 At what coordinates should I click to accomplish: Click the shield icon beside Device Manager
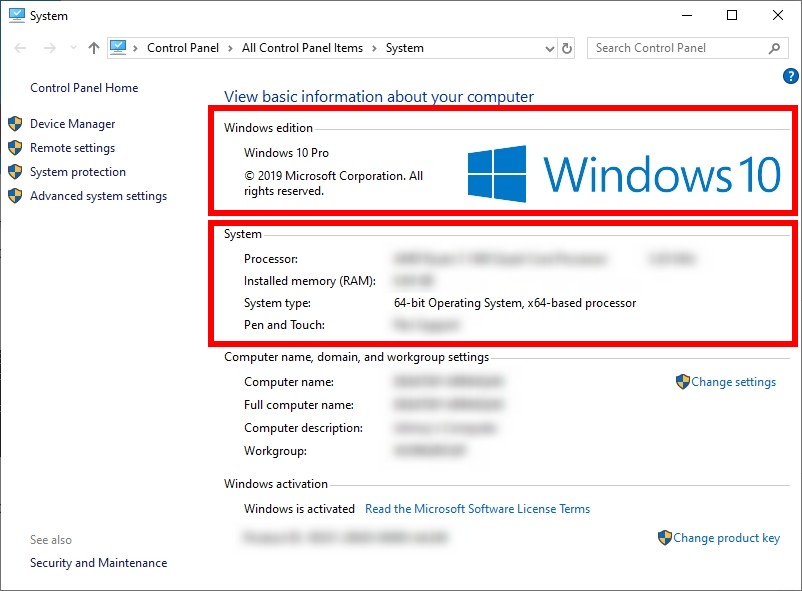click(15, 123)
